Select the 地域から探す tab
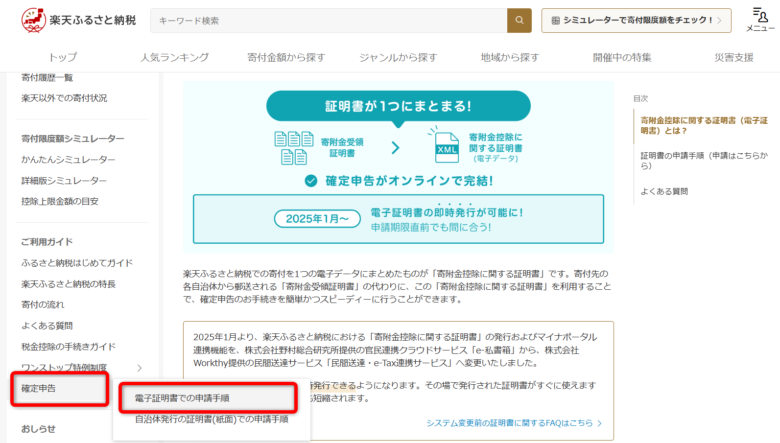The height and width of the screenshot is (443, 780). pos(509,57)
